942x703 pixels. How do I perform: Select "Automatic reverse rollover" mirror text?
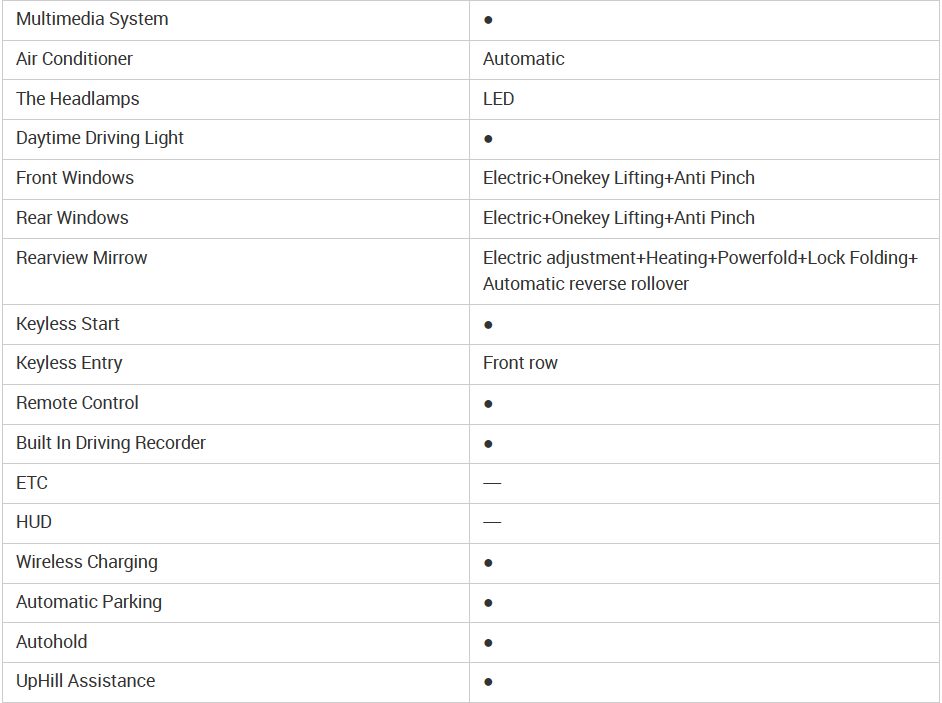pyautogui.click(x=586, y=284)
